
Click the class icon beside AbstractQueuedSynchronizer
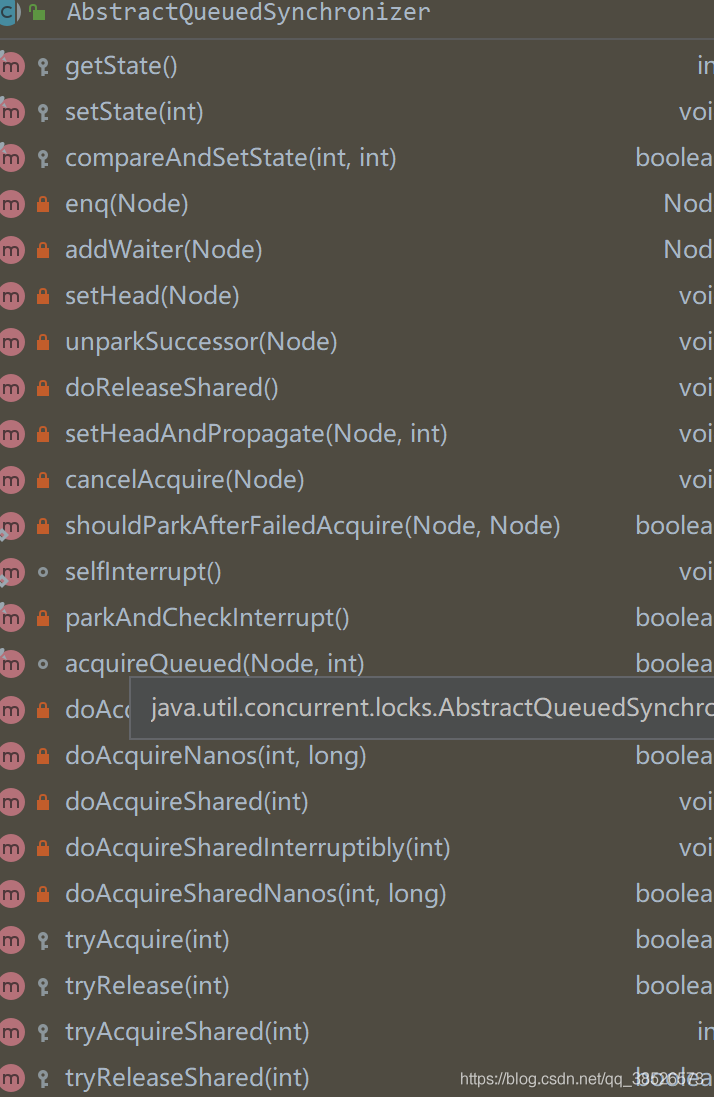9,12
